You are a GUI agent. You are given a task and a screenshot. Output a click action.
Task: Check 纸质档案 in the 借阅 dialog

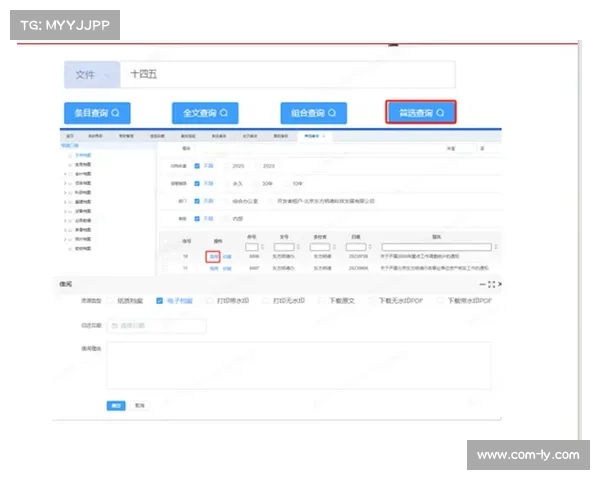tap(110, 301)
